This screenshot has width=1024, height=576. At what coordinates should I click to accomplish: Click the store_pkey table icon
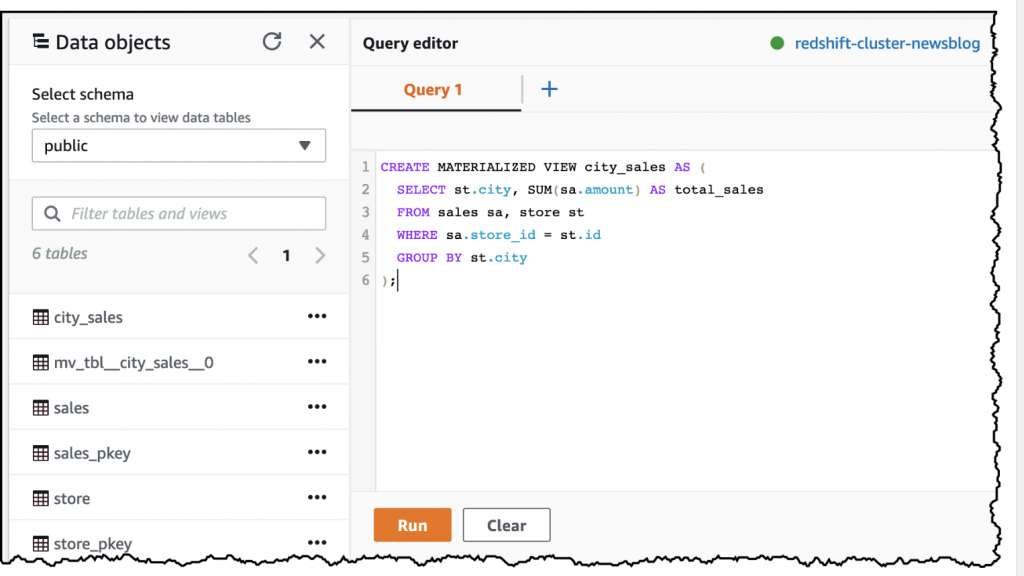(40, 544)
